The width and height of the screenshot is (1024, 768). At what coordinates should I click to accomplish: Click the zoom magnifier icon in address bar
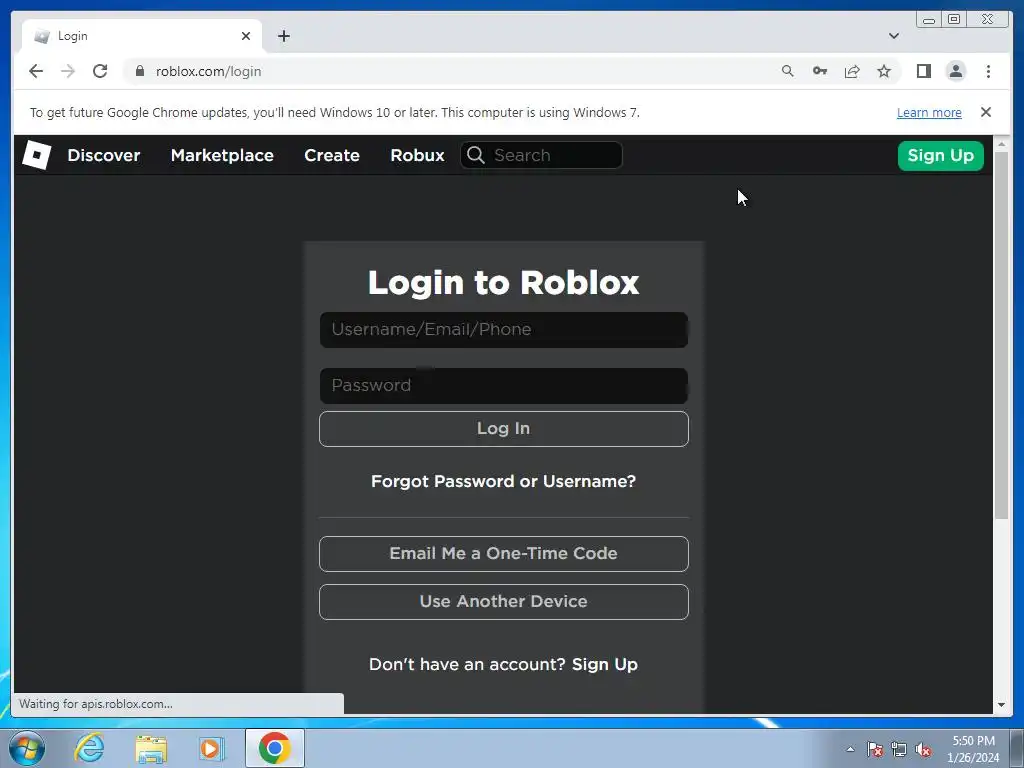pos(788,71)
